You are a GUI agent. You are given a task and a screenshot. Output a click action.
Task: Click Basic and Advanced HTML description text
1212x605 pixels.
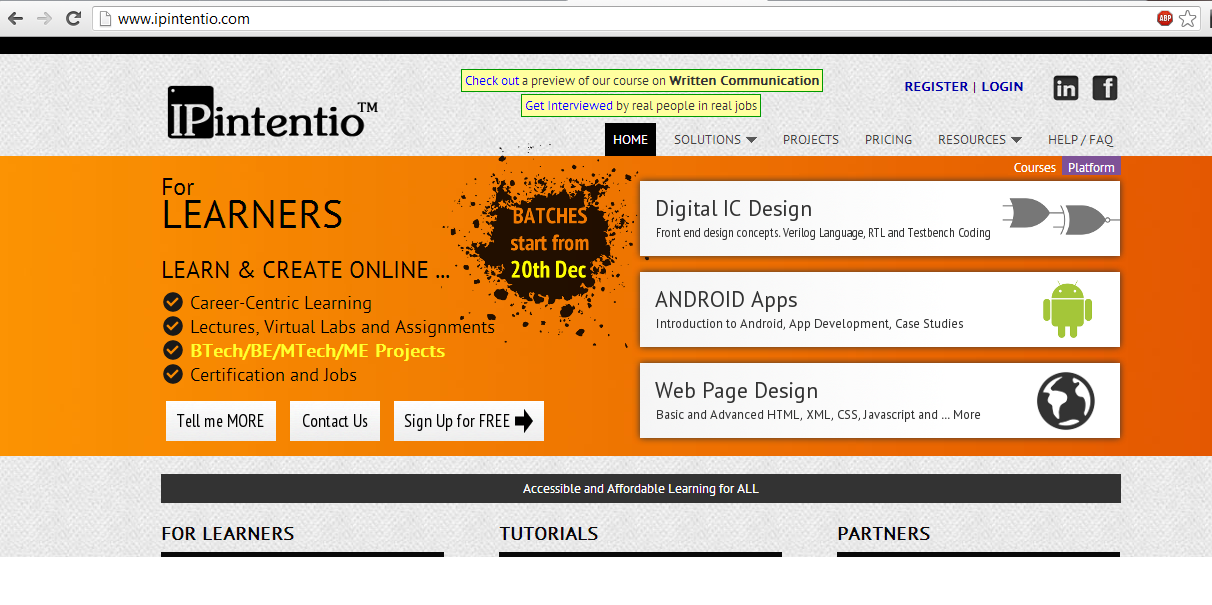point(818,415)
